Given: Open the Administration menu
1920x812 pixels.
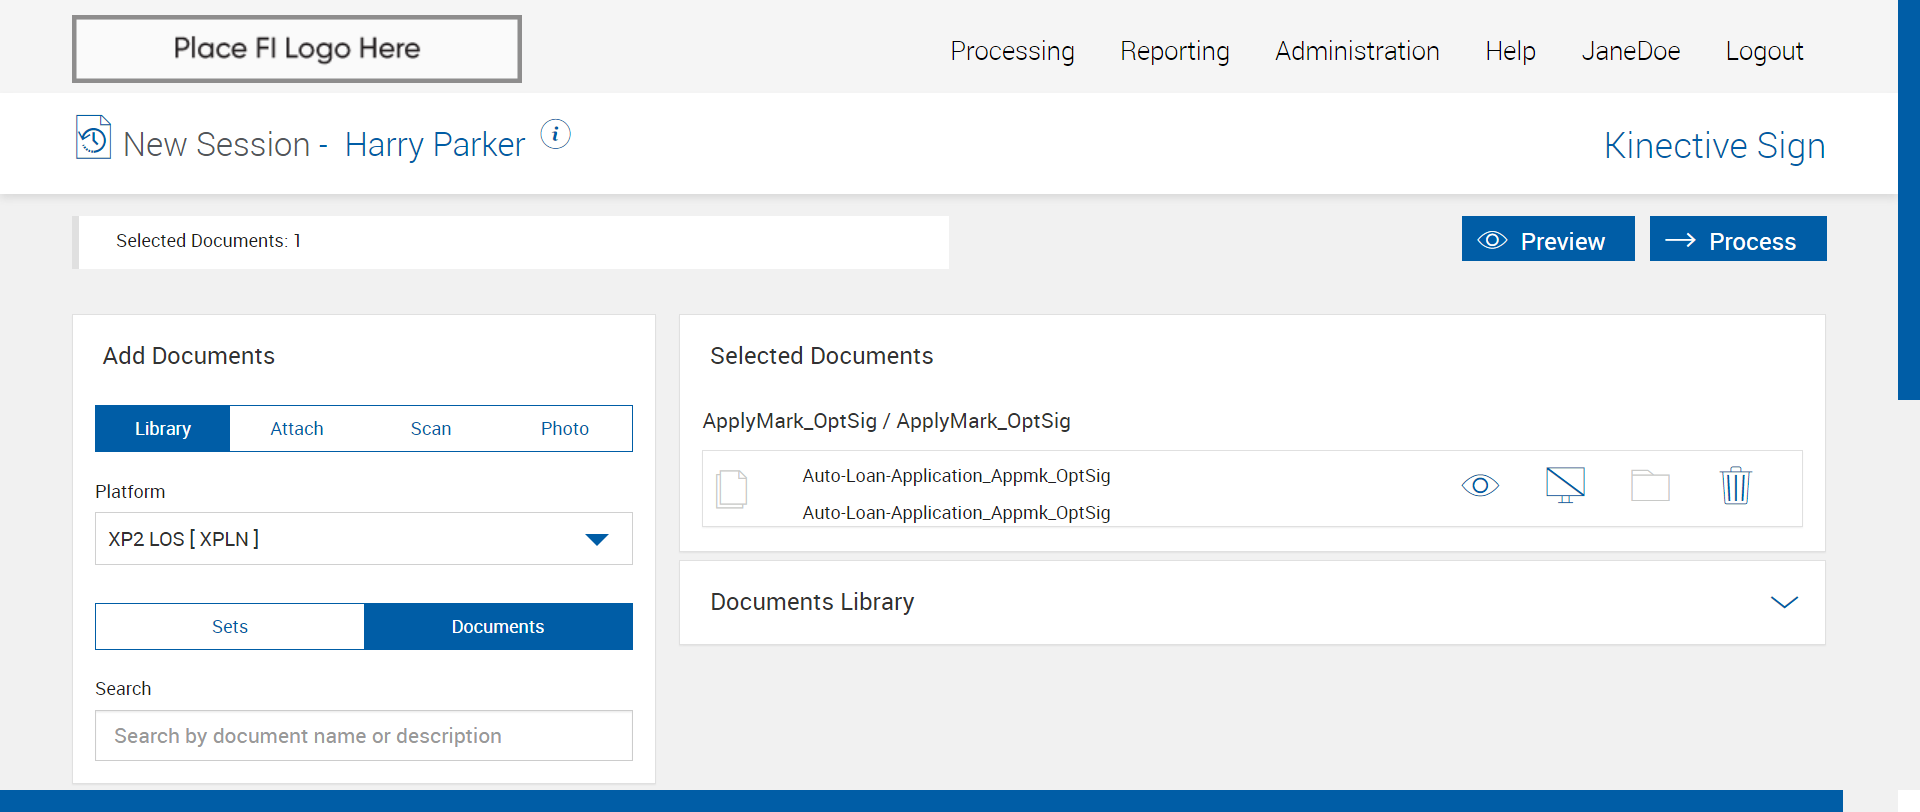Looking at the screenshot, I should pyautogui.click(x=1357, y=51).
